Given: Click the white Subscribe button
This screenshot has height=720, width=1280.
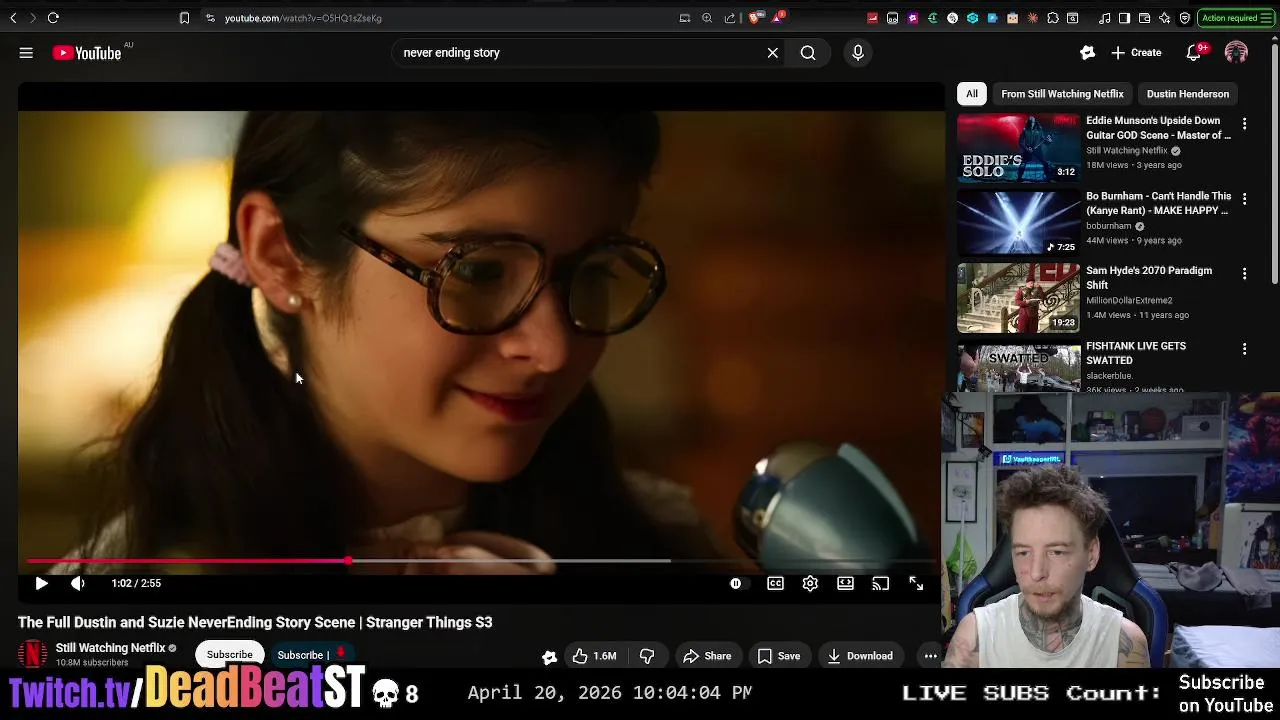Looking at the screenshot, I should coord(230,655).
